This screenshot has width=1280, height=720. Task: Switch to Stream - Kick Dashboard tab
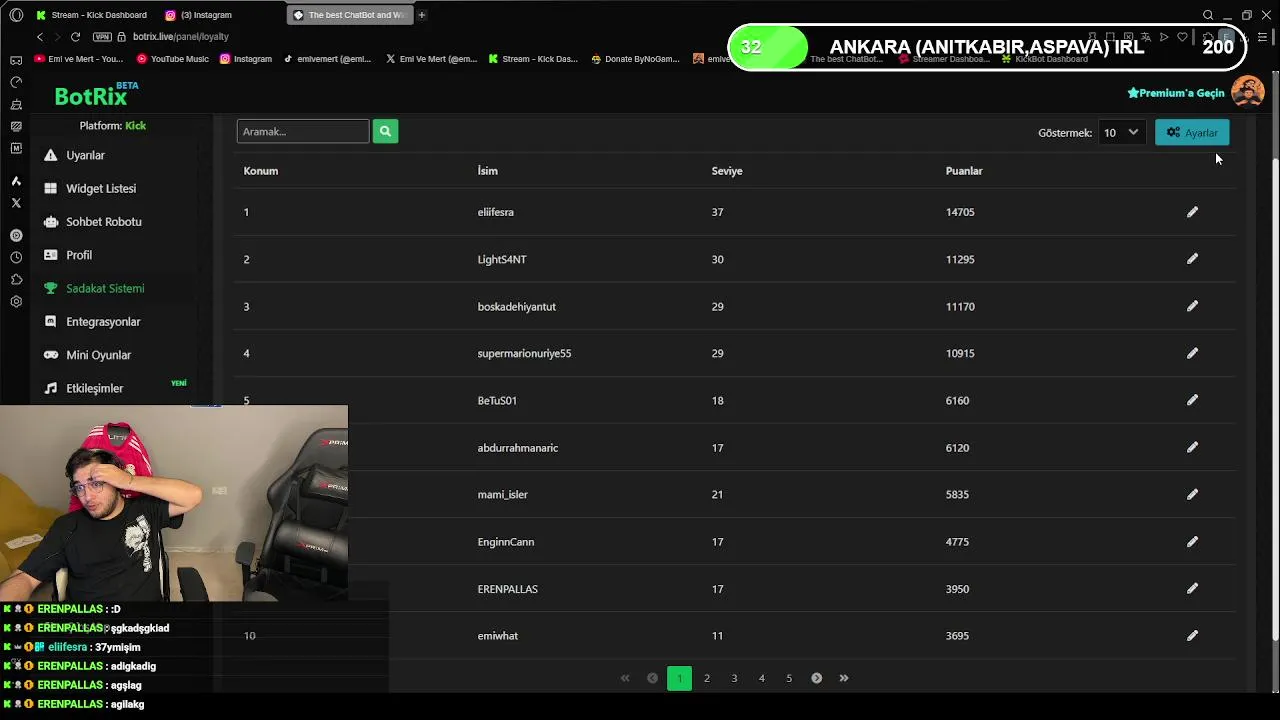coord(91,15)
